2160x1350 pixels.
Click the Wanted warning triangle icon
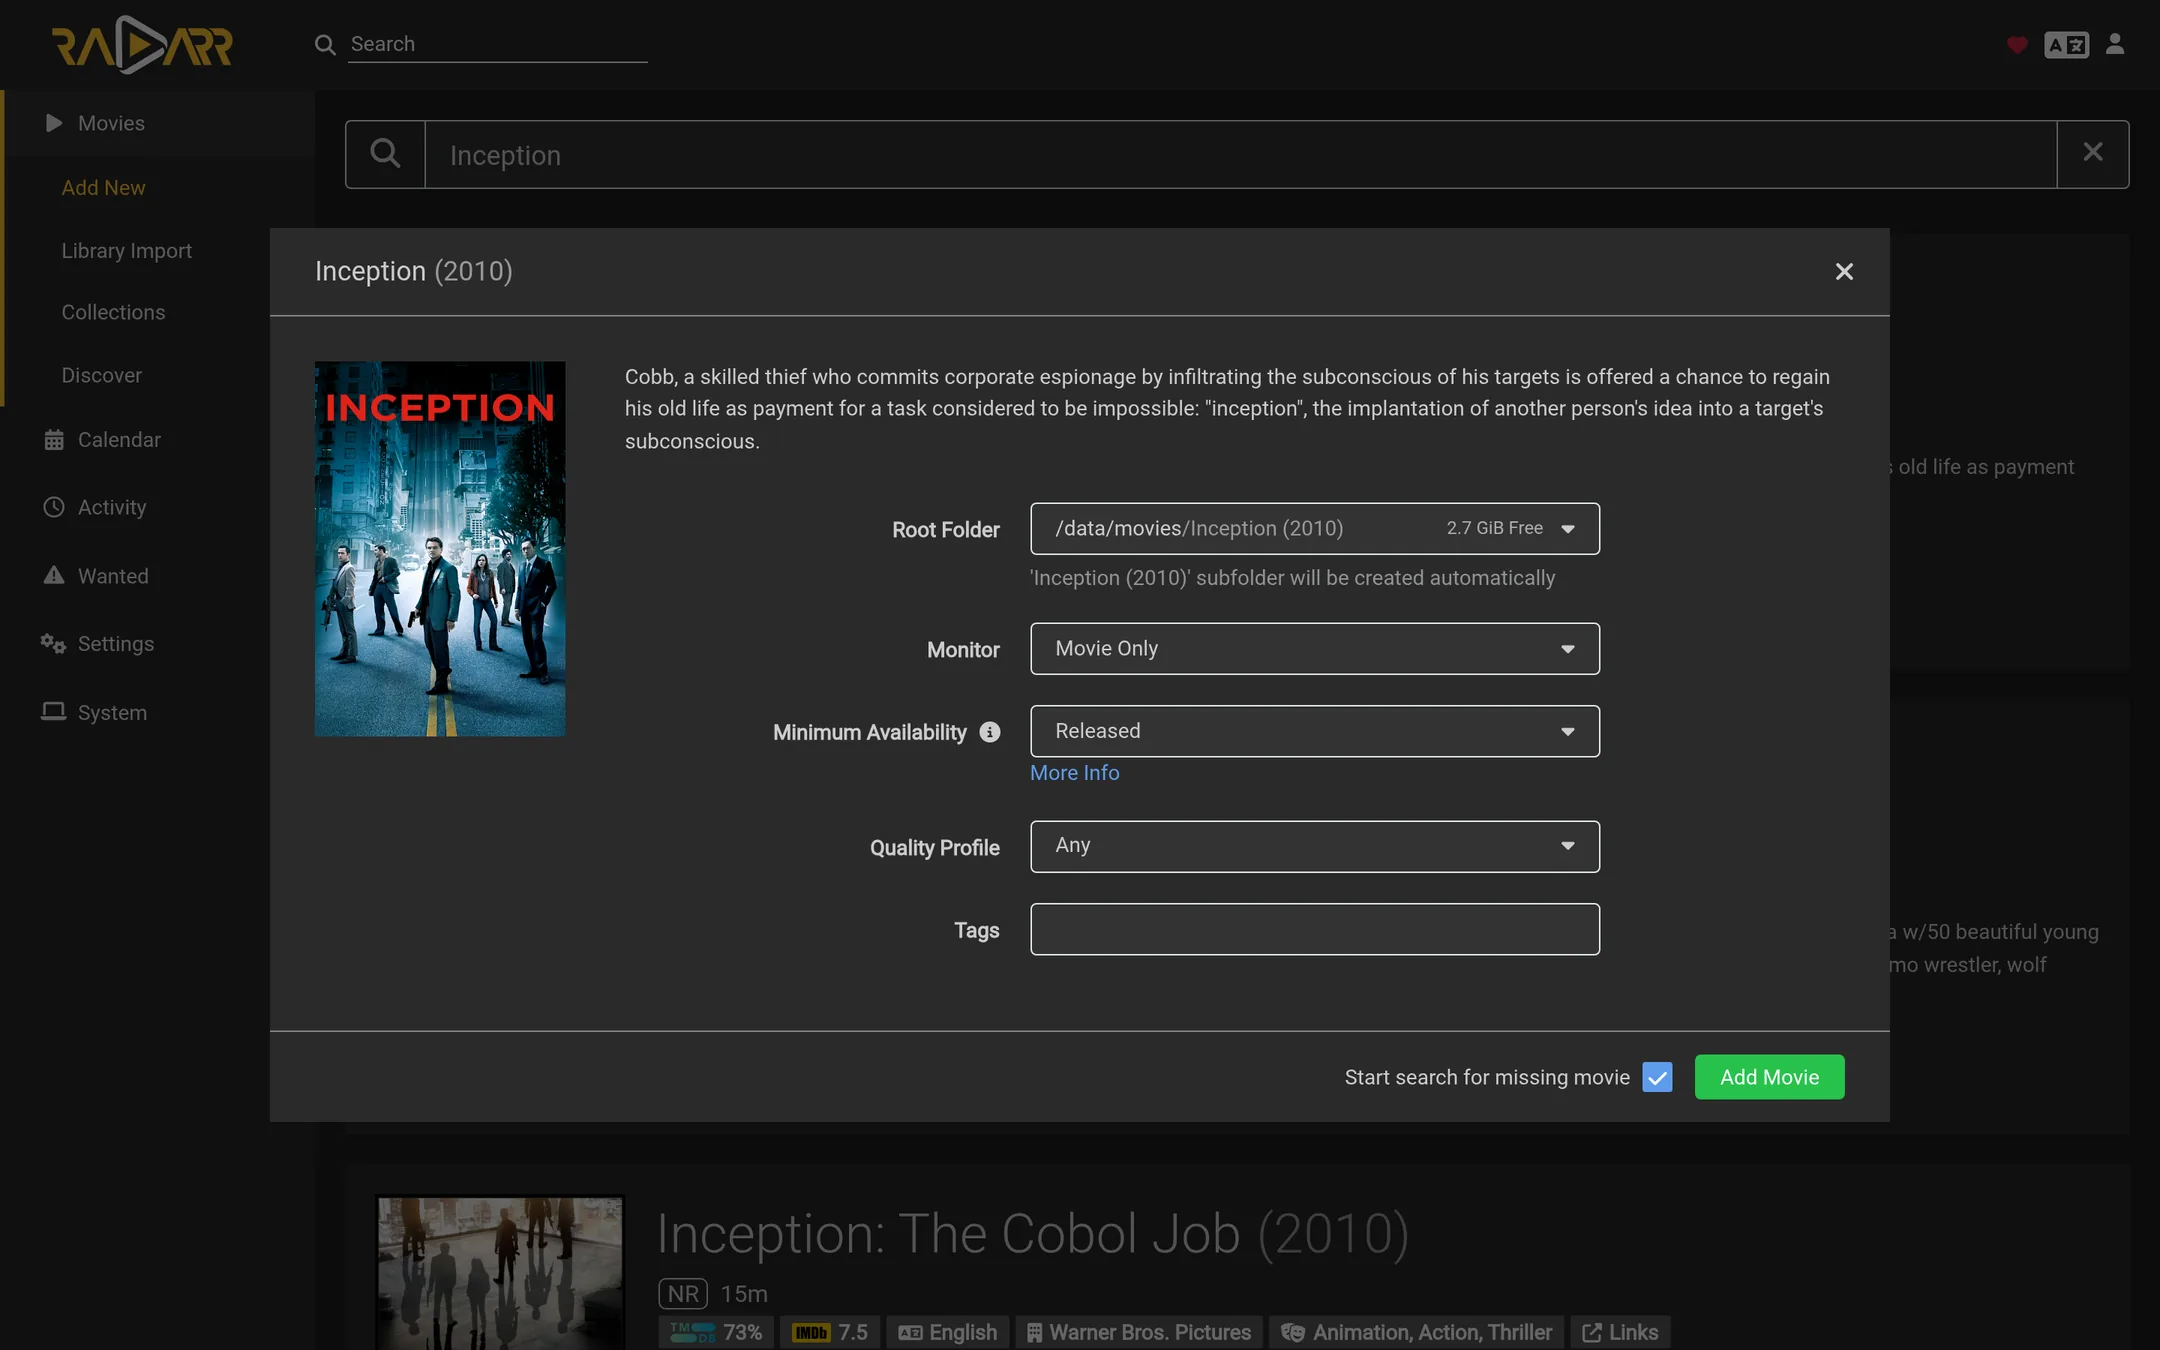point(54,576)
